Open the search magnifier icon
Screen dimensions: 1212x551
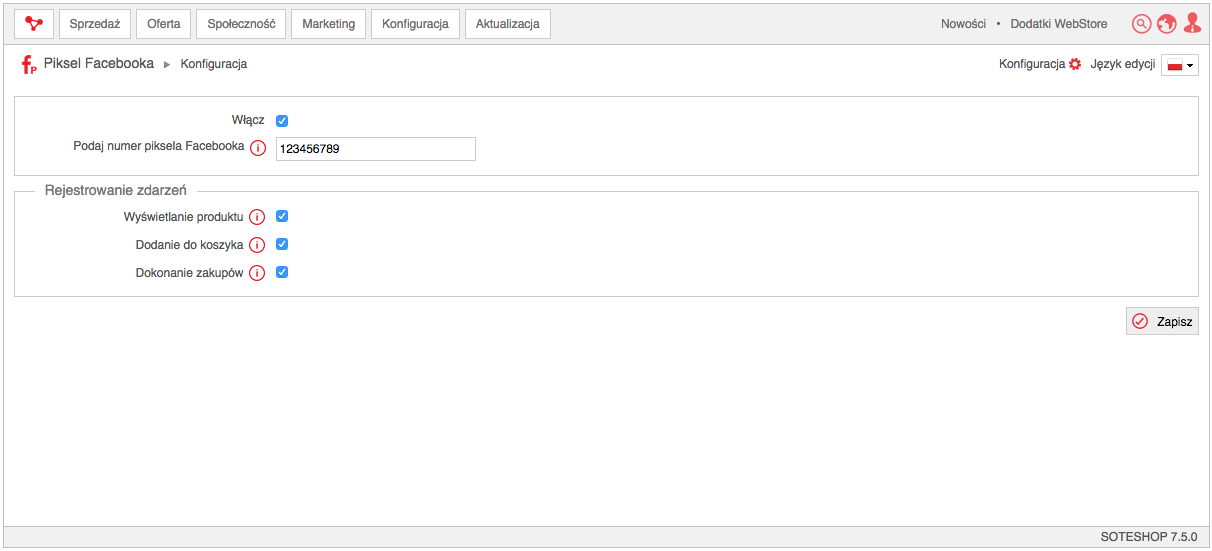(x=1141, y=24)
